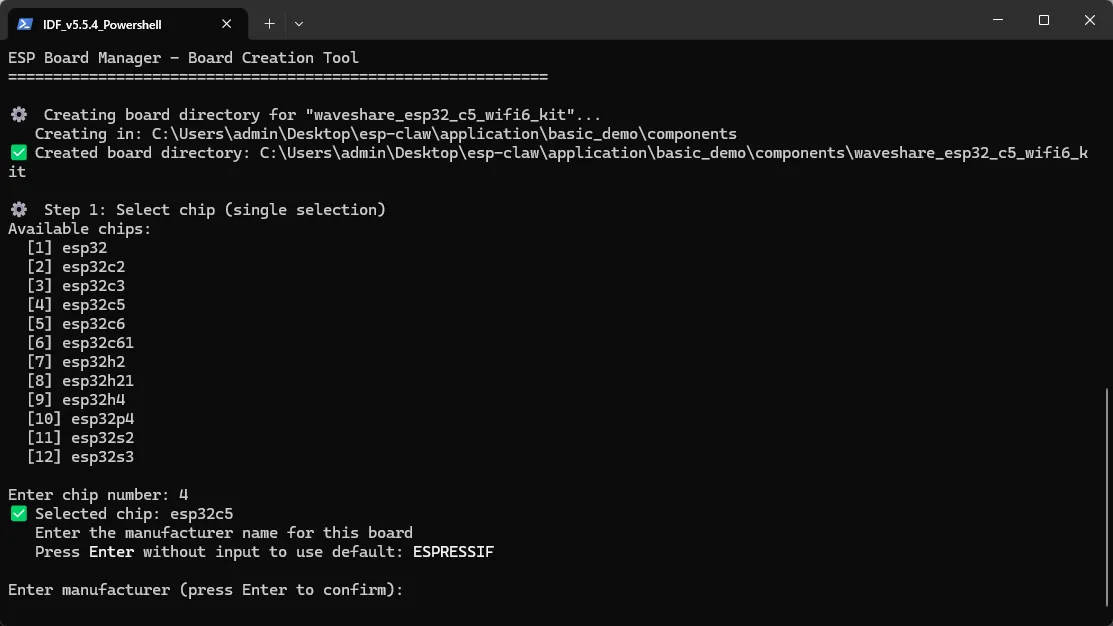Image resolution: width=1113 pixels, height=626 pixels.
Task: Click the ESP Board Manager title line
Action: (x=183, y=57)
